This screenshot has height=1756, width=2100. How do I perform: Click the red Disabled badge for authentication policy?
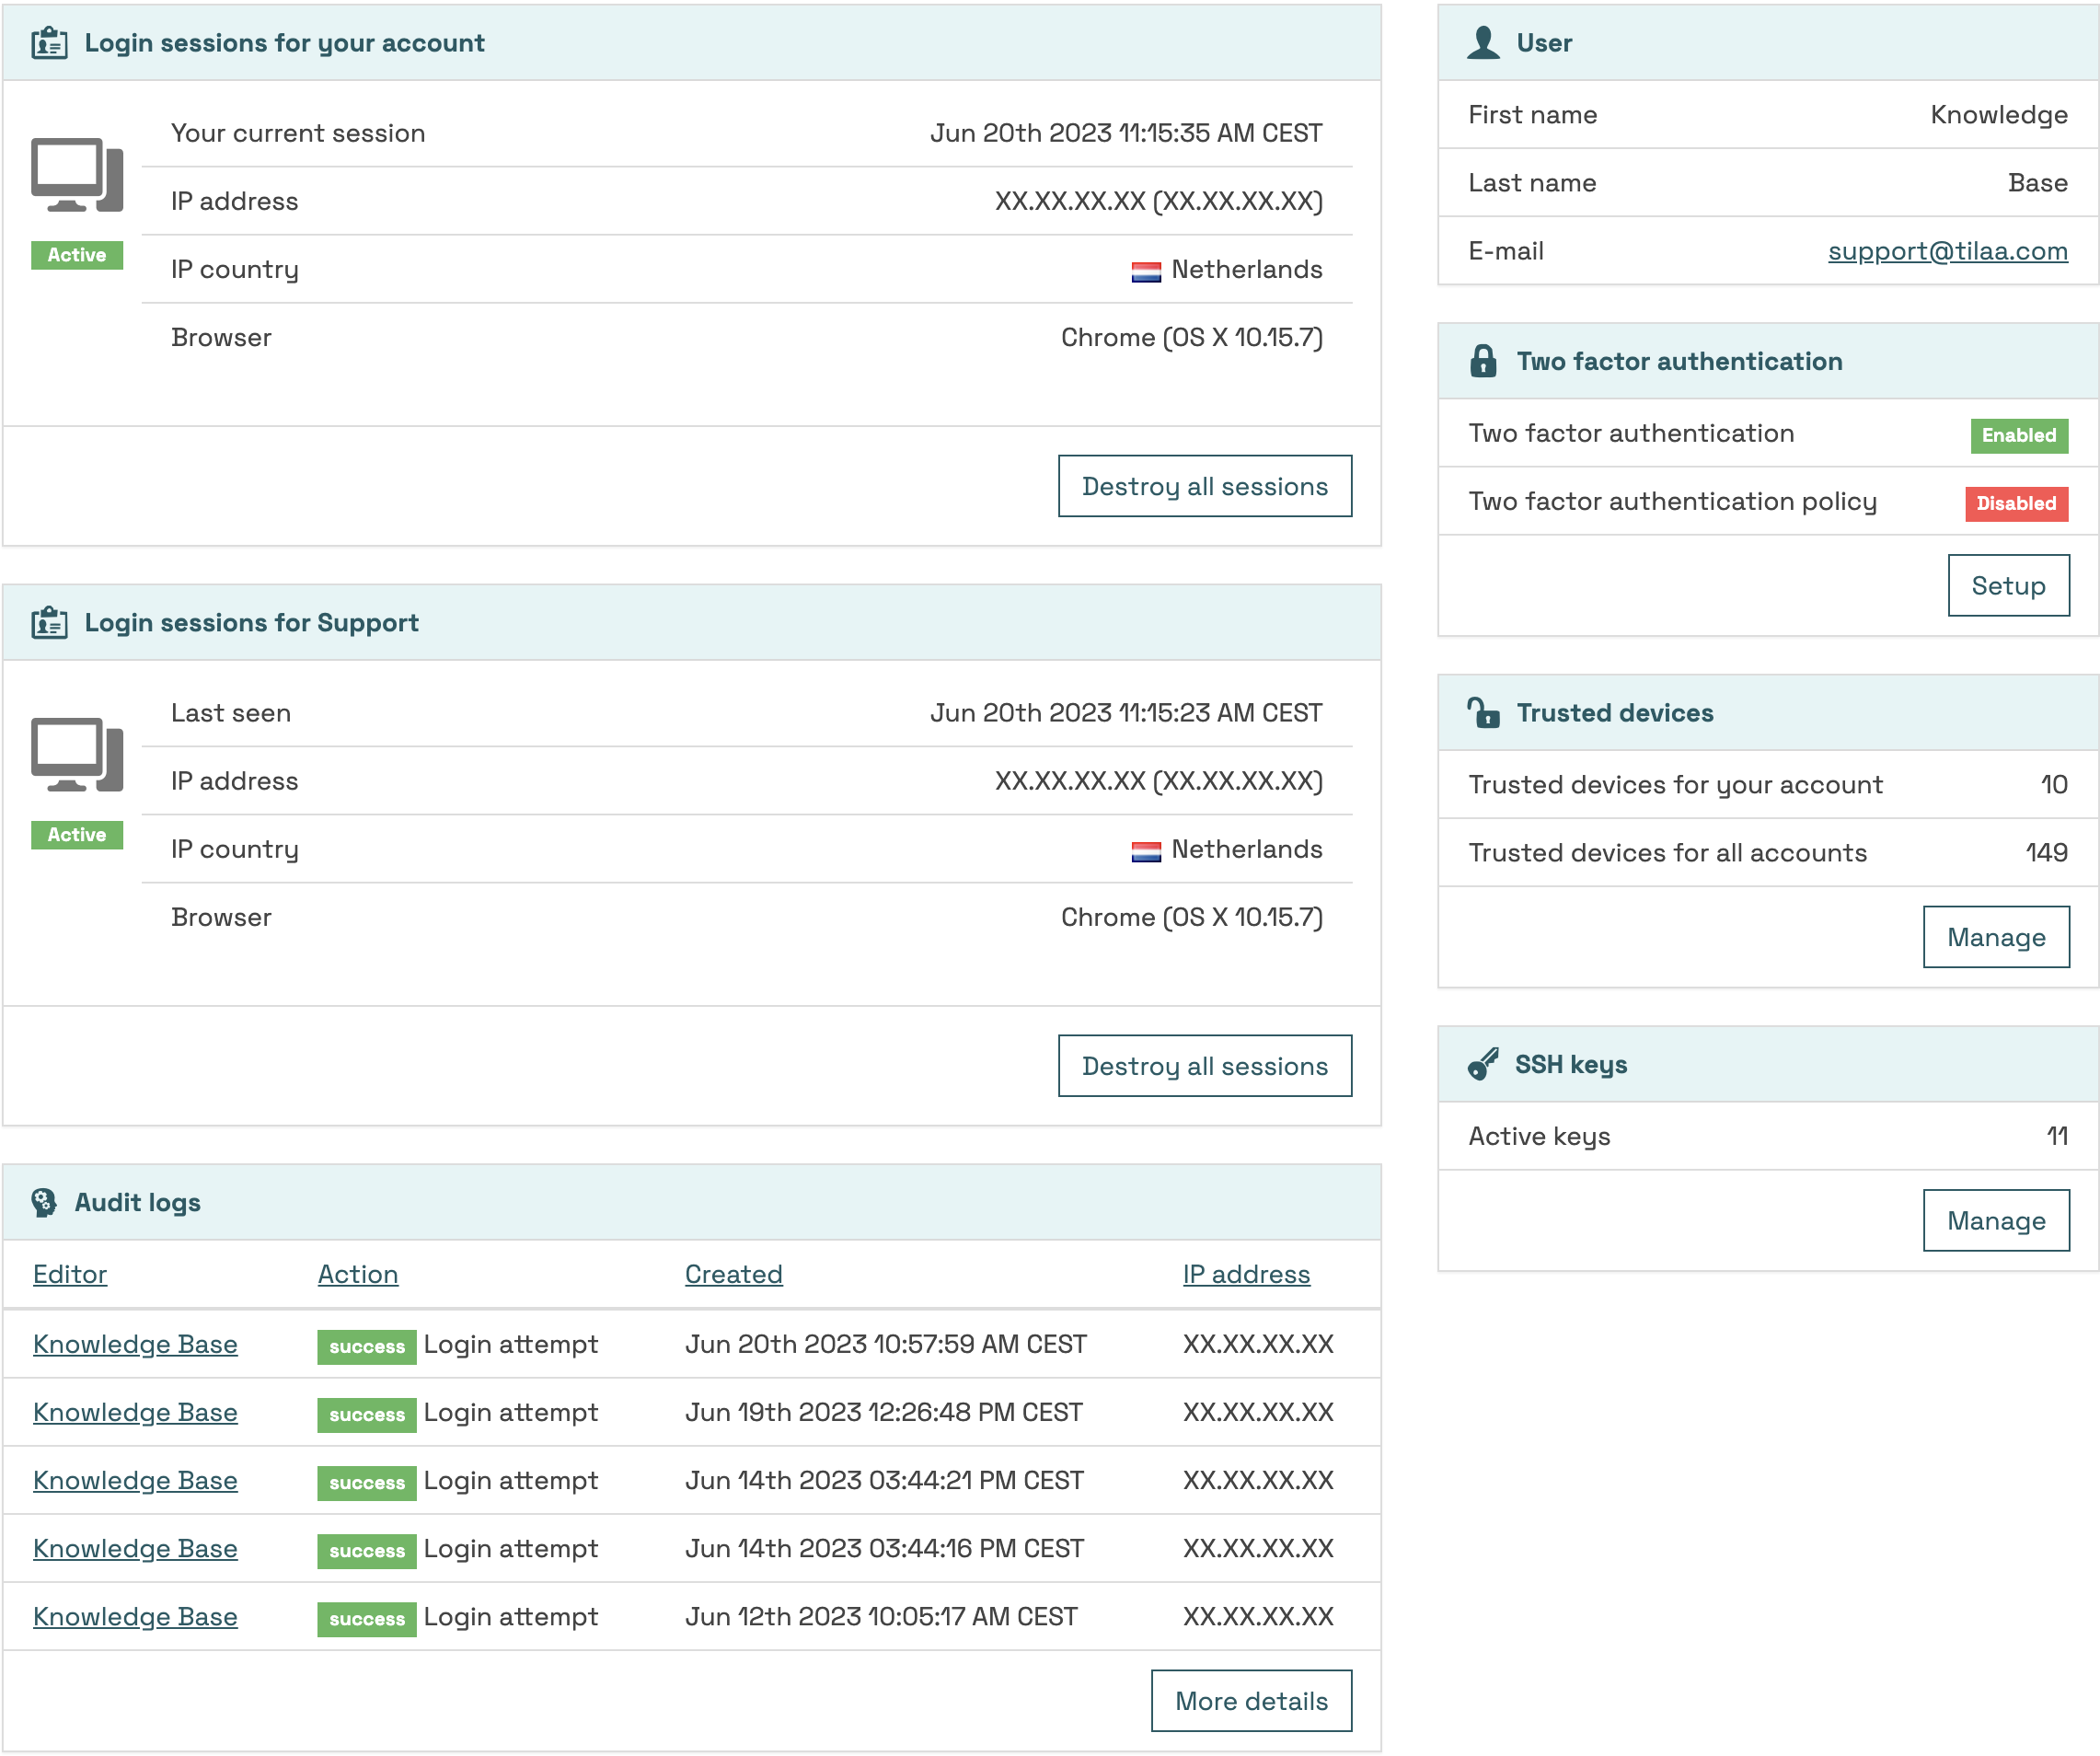pyautogui.click(x=2016, y=503)
